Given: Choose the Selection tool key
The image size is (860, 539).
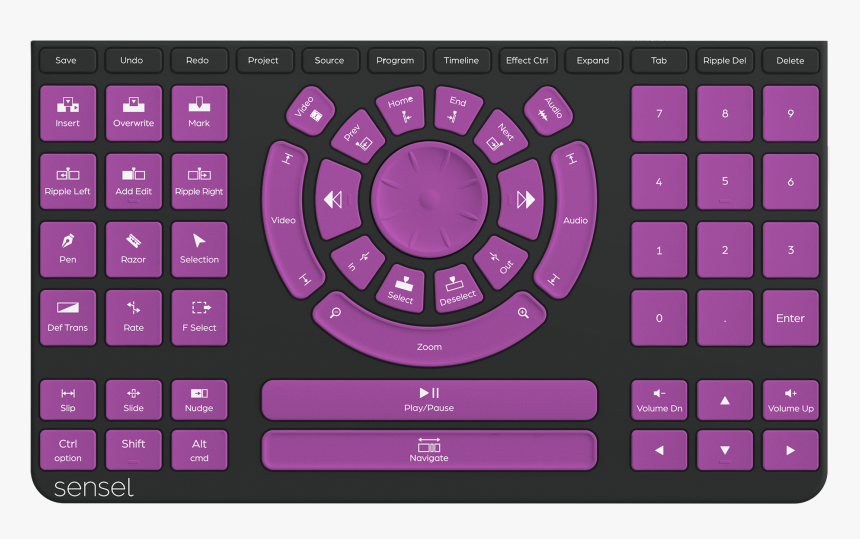Looking at the screenshot, I should (x=199, y=249).
